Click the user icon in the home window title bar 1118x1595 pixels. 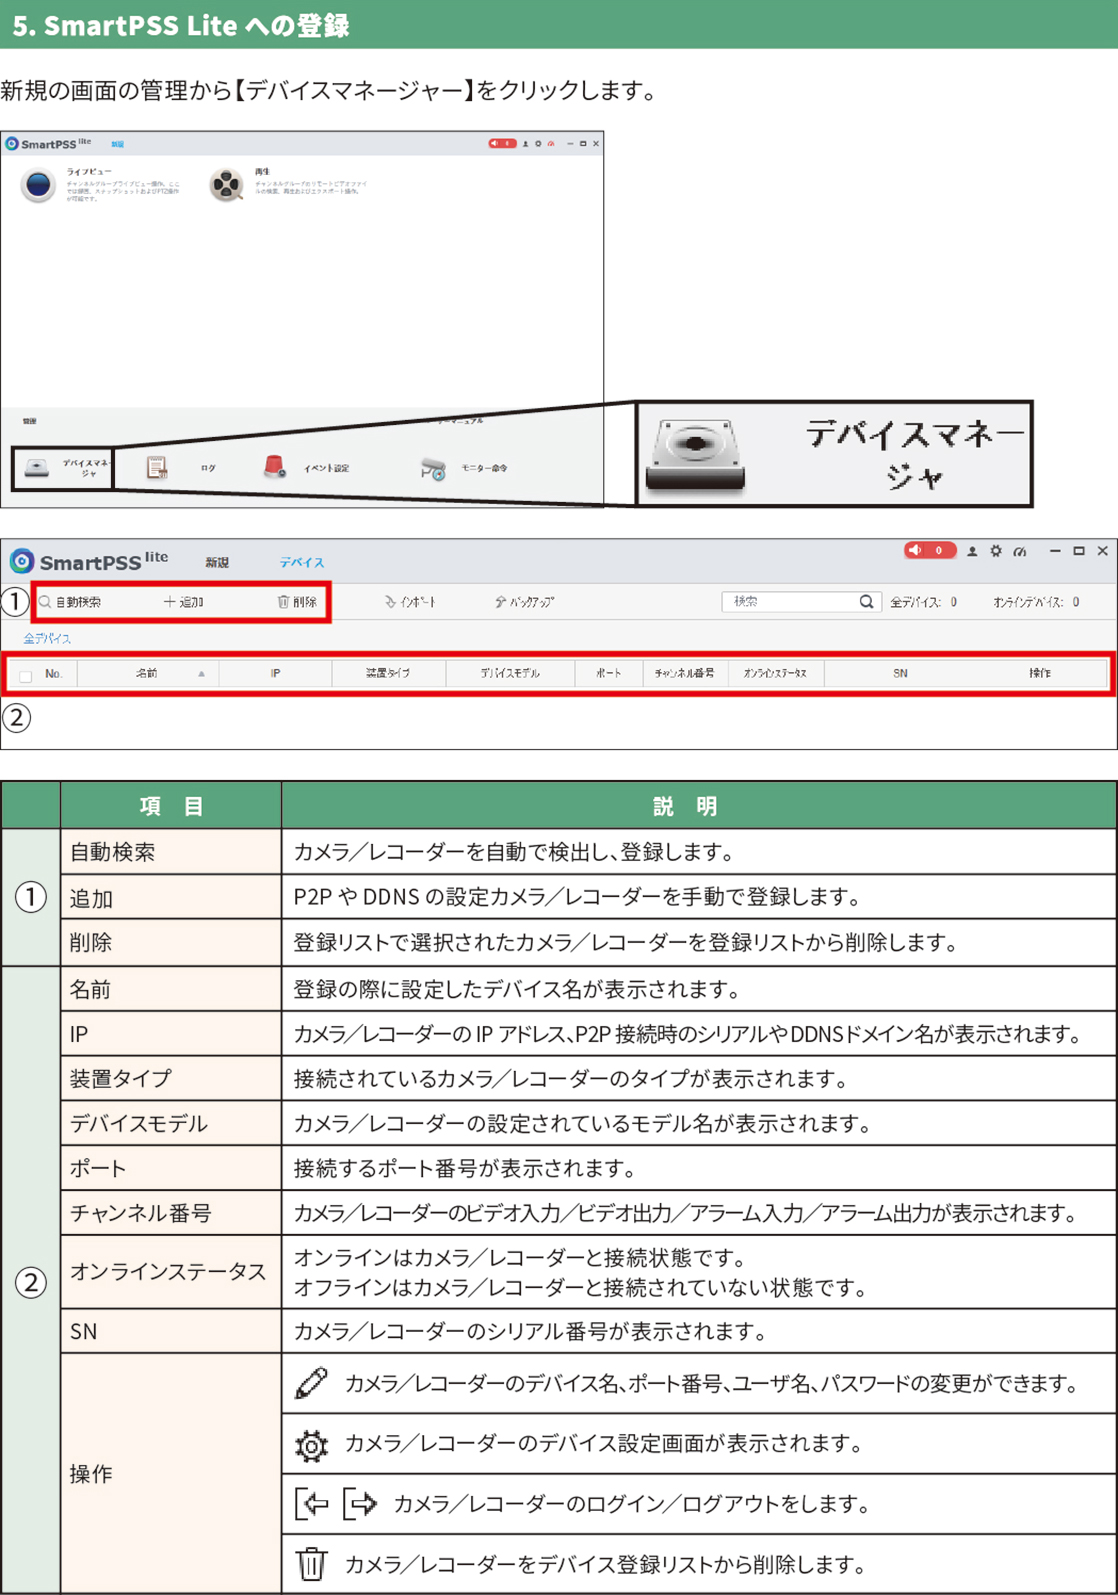pos(526,144)
